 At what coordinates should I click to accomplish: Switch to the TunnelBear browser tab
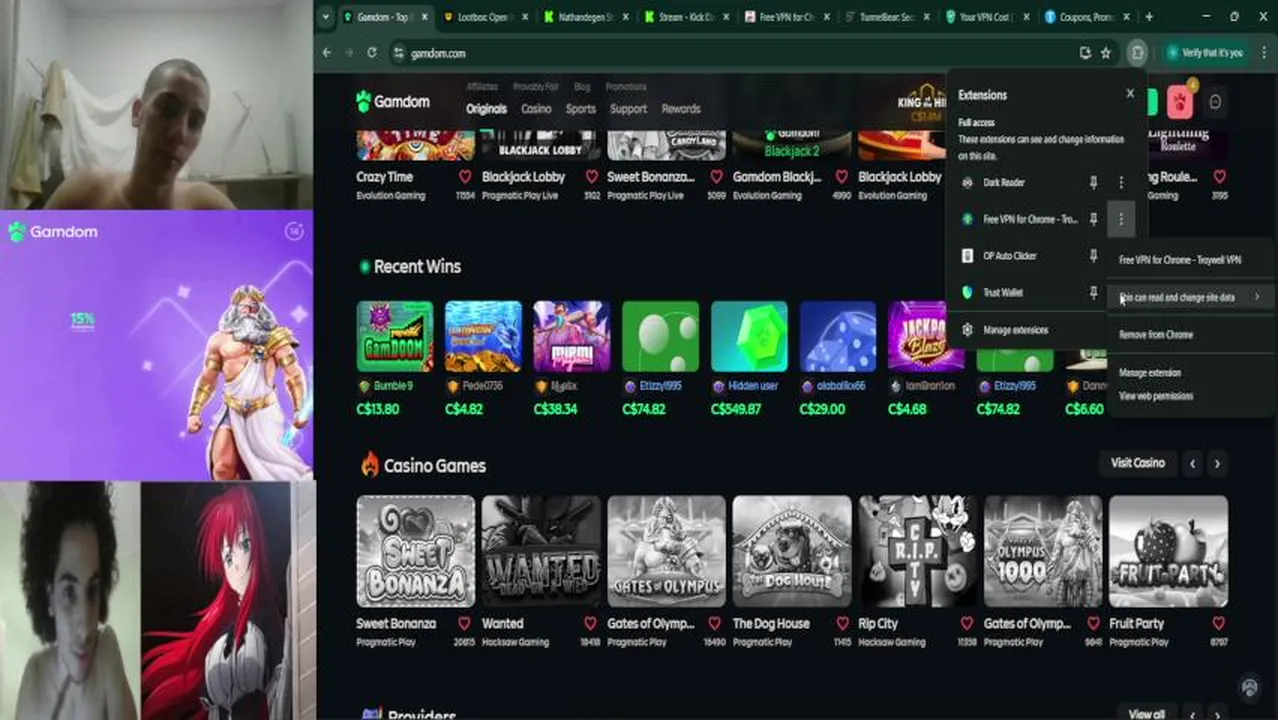888,17
